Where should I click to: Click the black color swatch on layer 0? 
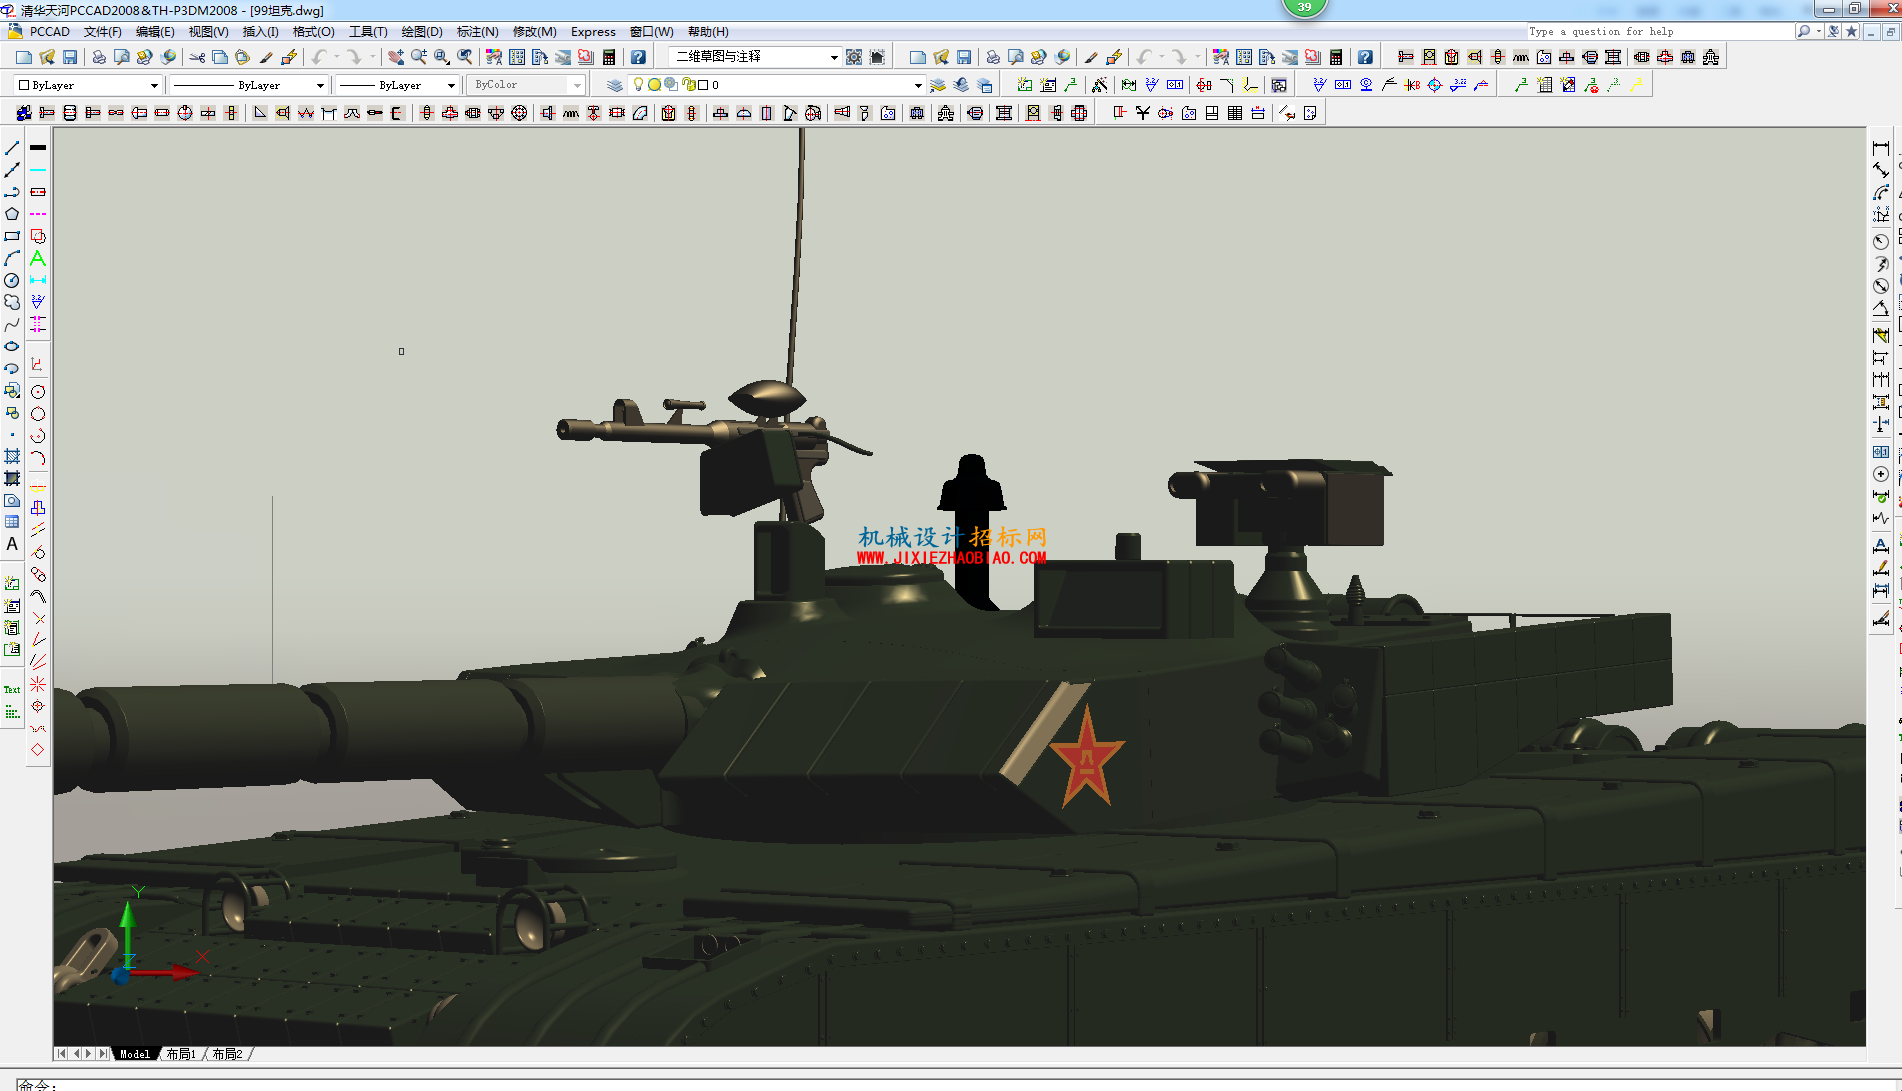point(703,85)
